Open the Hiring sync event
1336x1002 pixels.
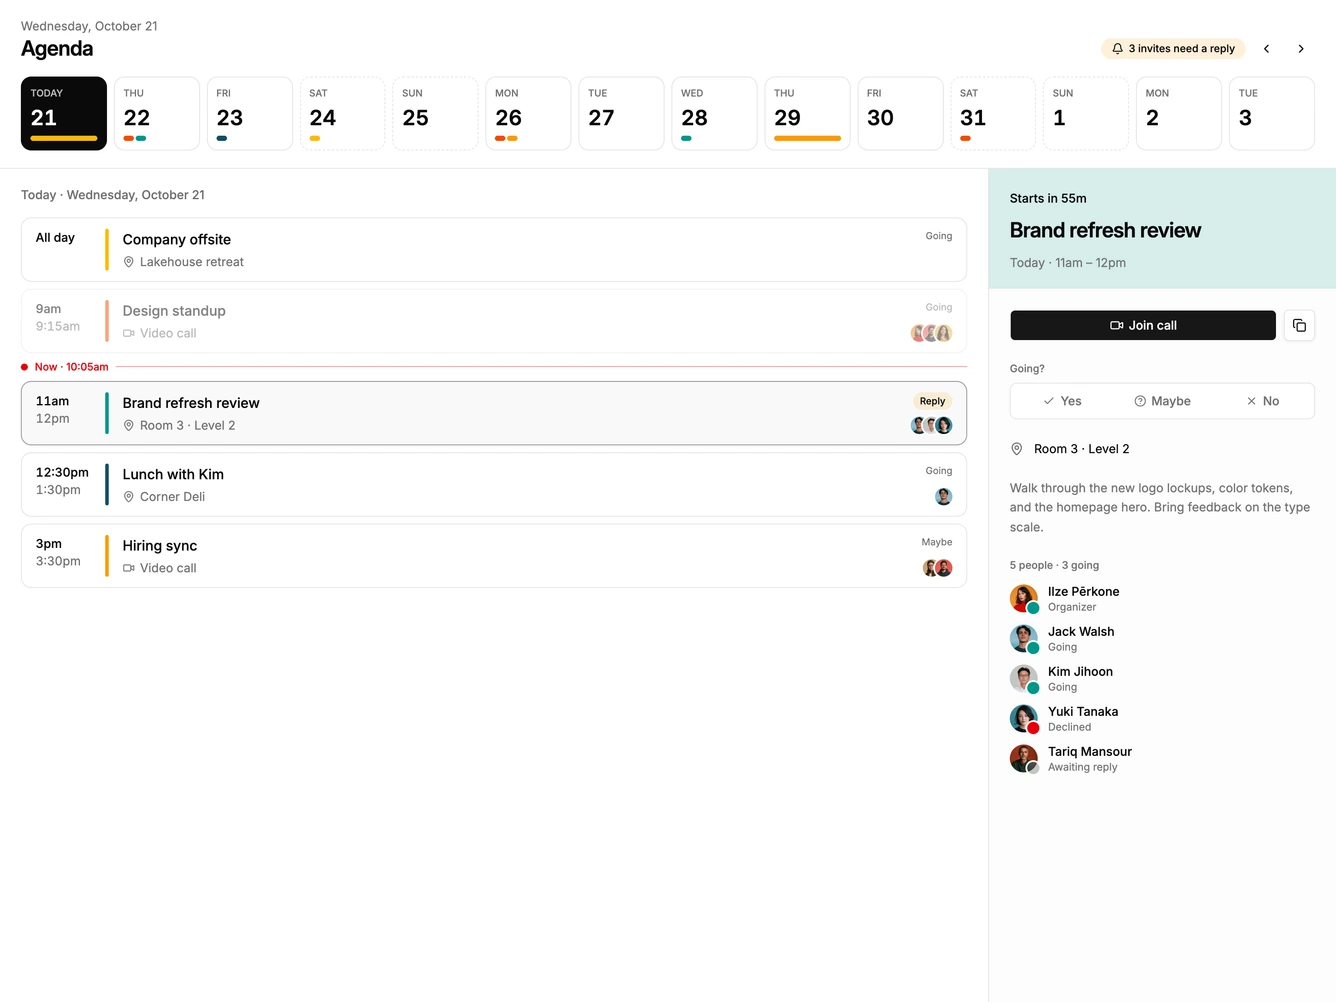tap(494, 556)
